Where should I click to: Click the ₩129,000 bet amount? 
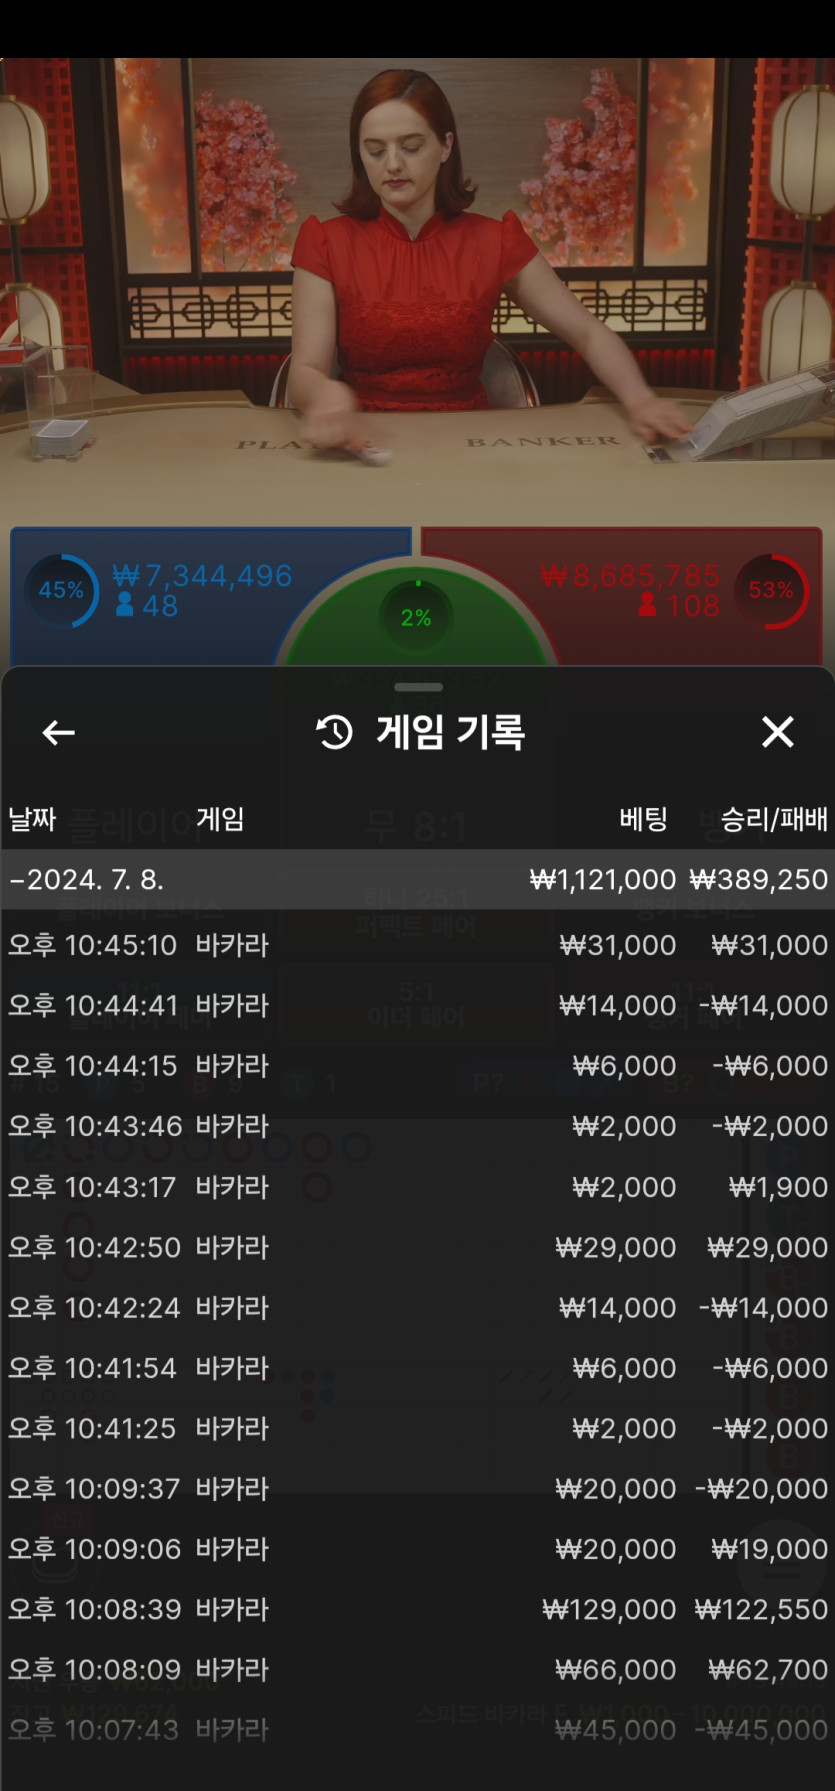[x=609, y=1609]
